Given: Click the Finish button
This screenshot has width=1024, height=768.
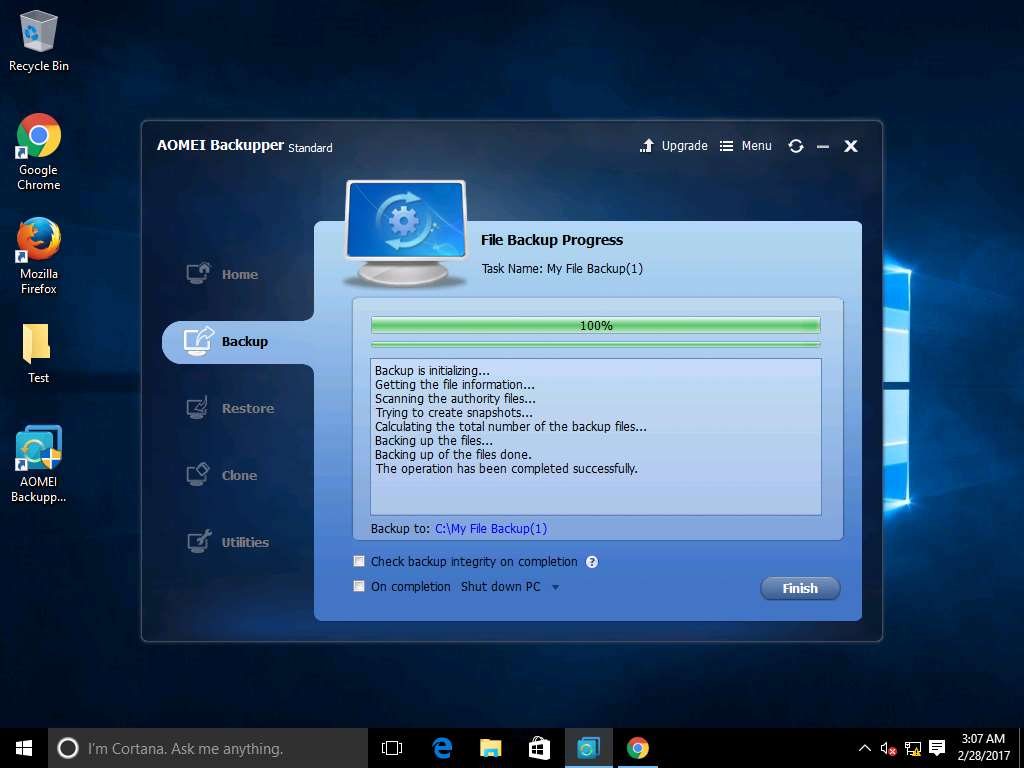Looking at the screenshot, I should pyautogui.click(x=800, y=588).
